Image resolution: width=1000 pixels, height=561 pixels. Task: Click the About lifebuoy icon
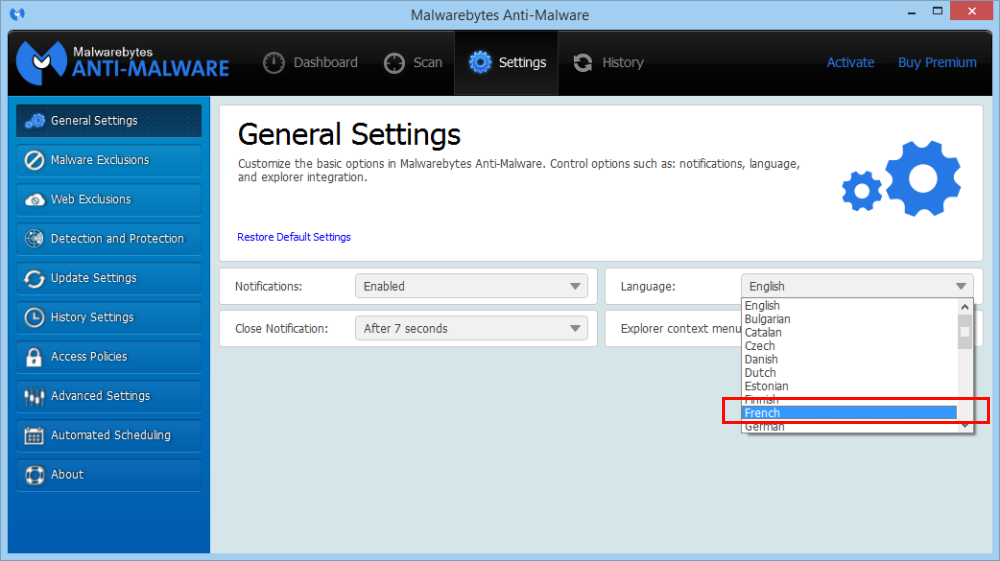pyautogui.click(x=34, y=475)
